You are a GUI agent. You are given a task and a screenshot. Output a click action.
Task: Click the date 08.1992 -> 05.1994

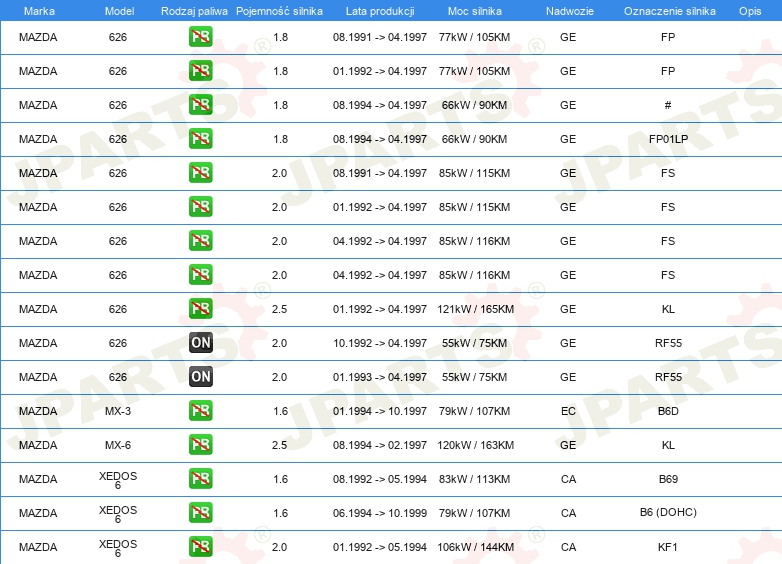click(380, 479)
